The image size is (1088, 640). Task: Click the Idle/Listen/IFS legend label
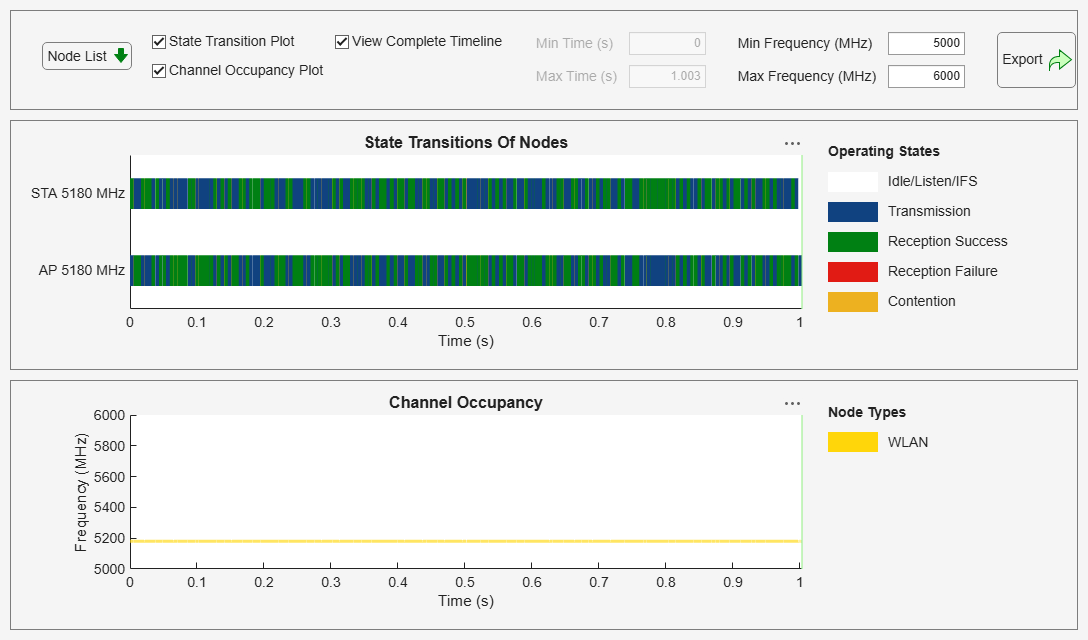point(933,182)
